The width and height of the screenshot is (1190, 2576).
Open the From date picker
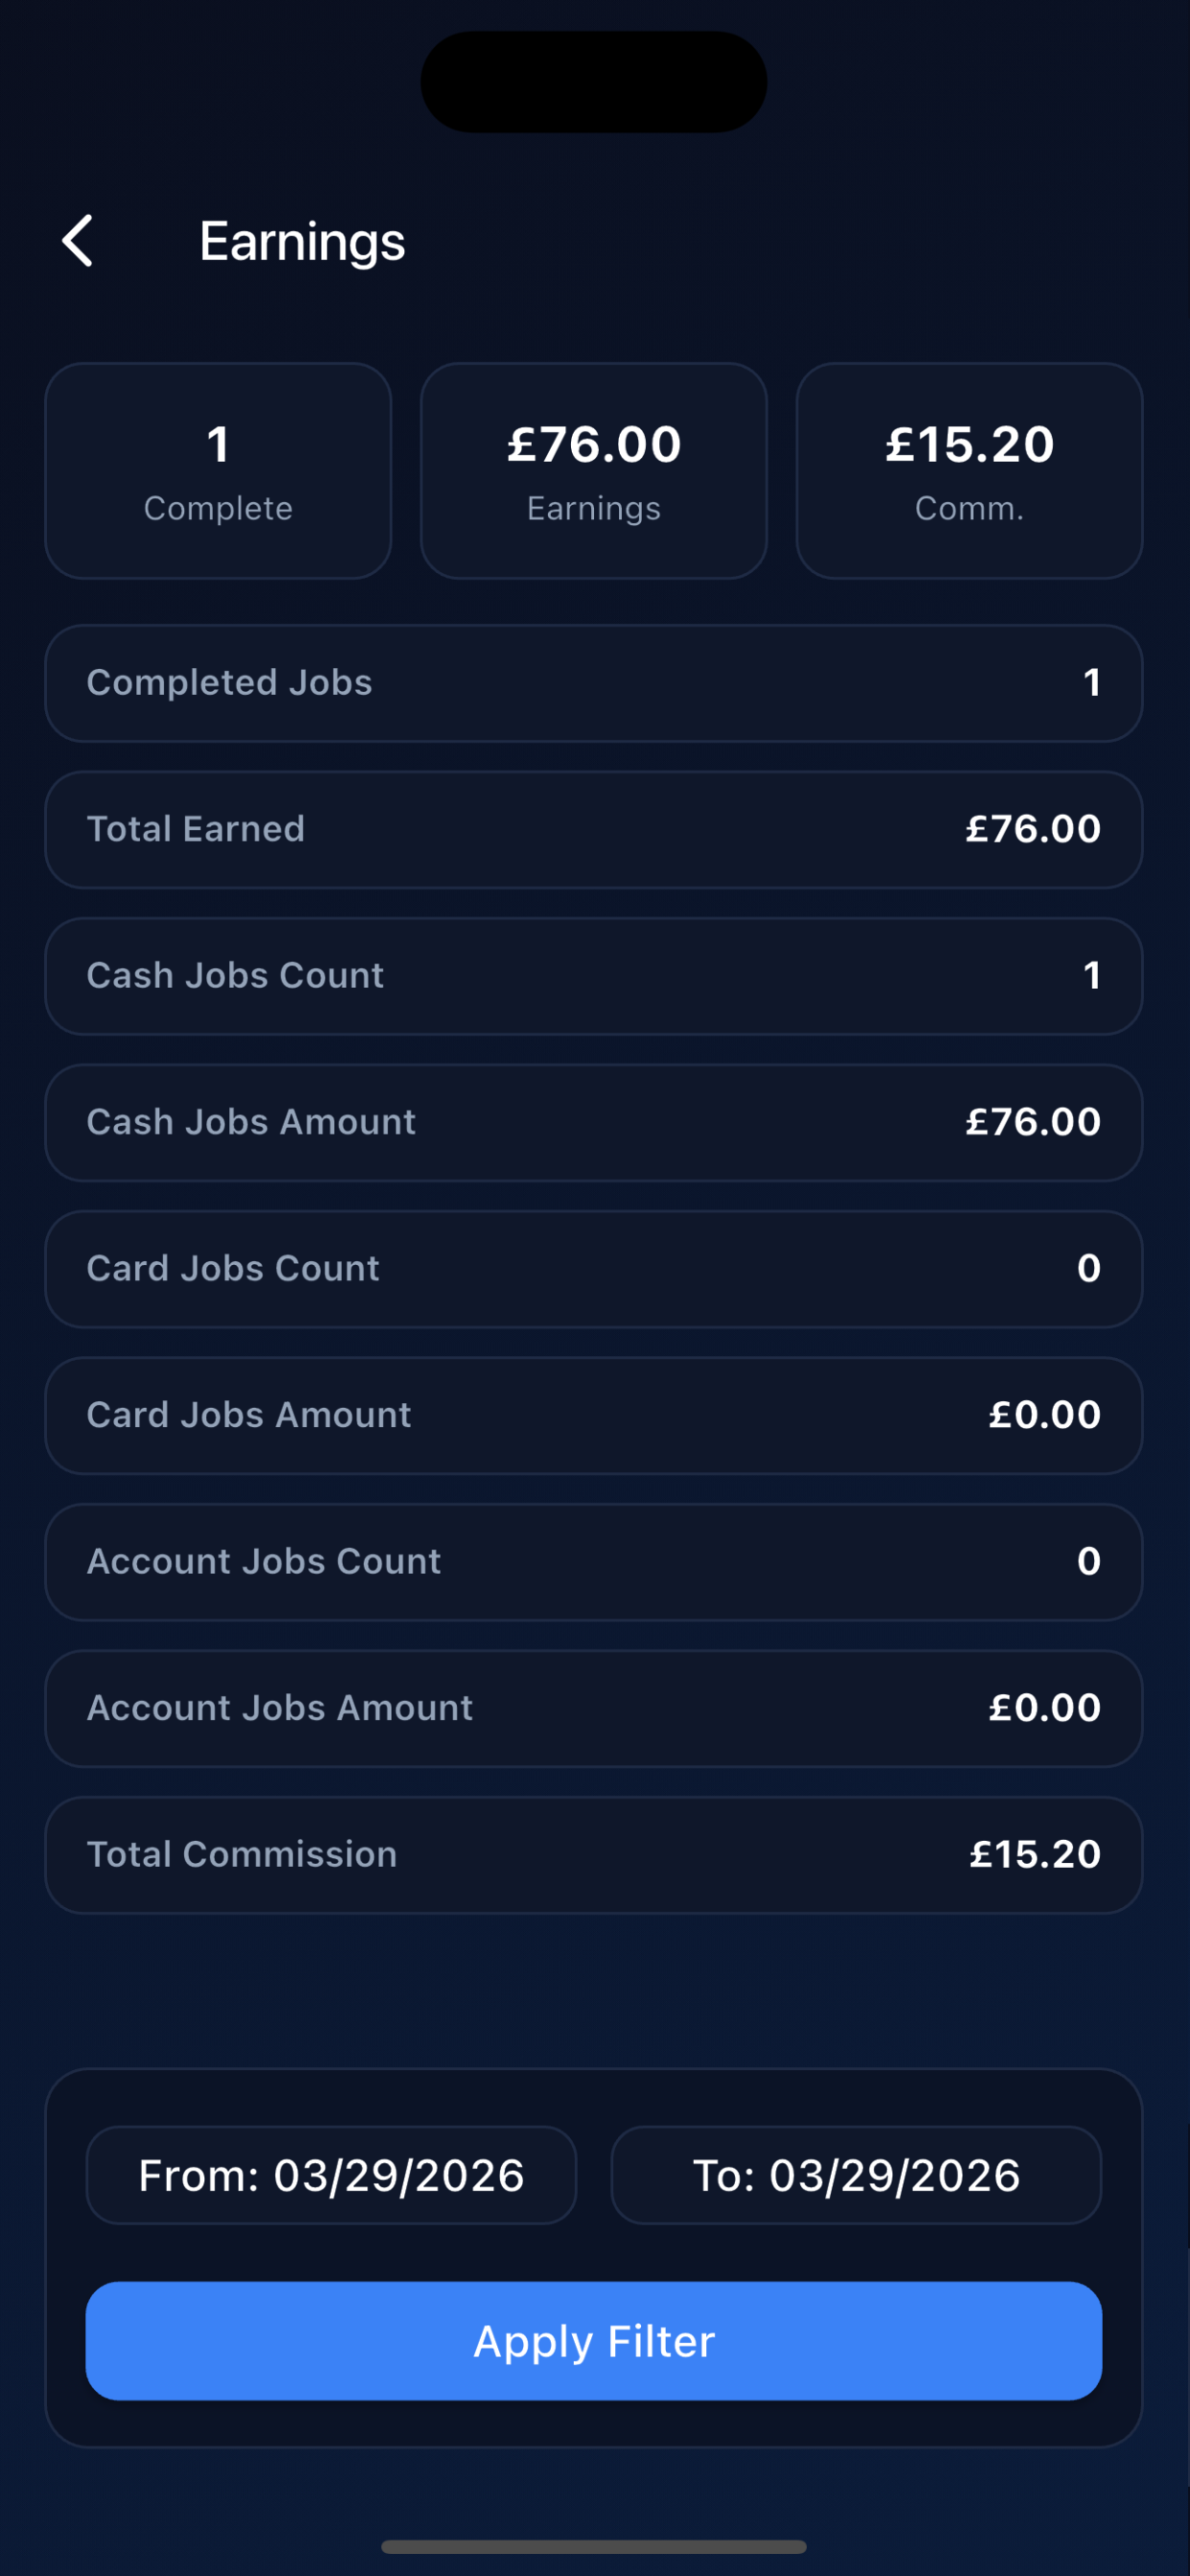point(331,2175)
